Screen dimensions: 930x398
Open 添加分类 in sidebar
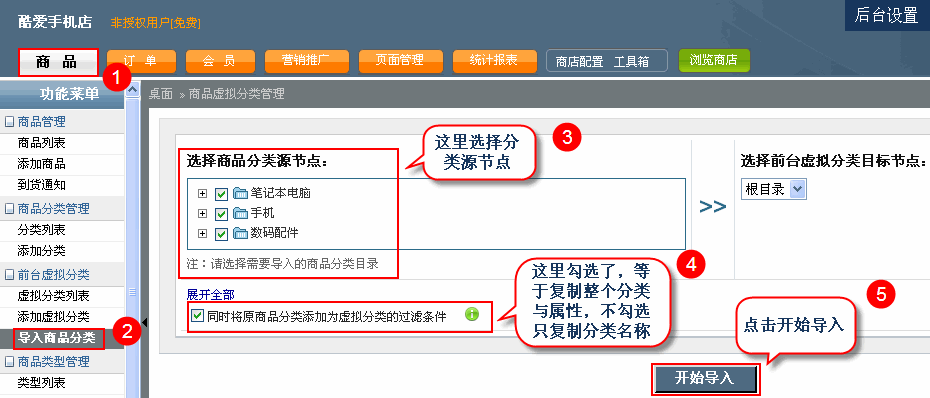[42, 251]
